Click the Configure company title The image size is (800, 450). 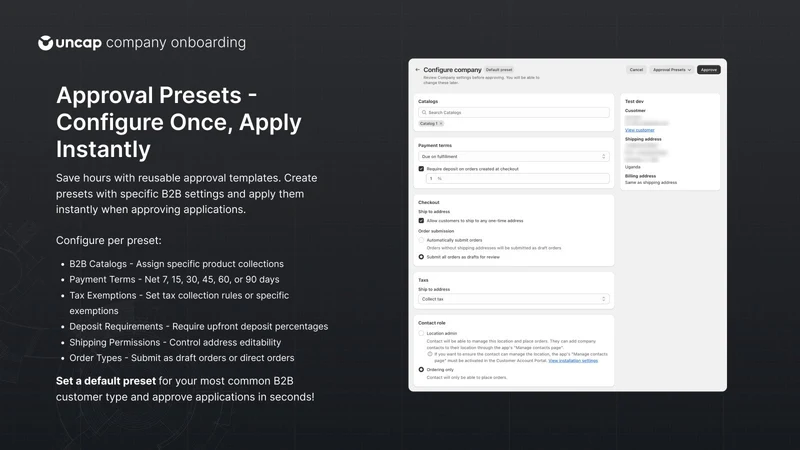point(452,70)
